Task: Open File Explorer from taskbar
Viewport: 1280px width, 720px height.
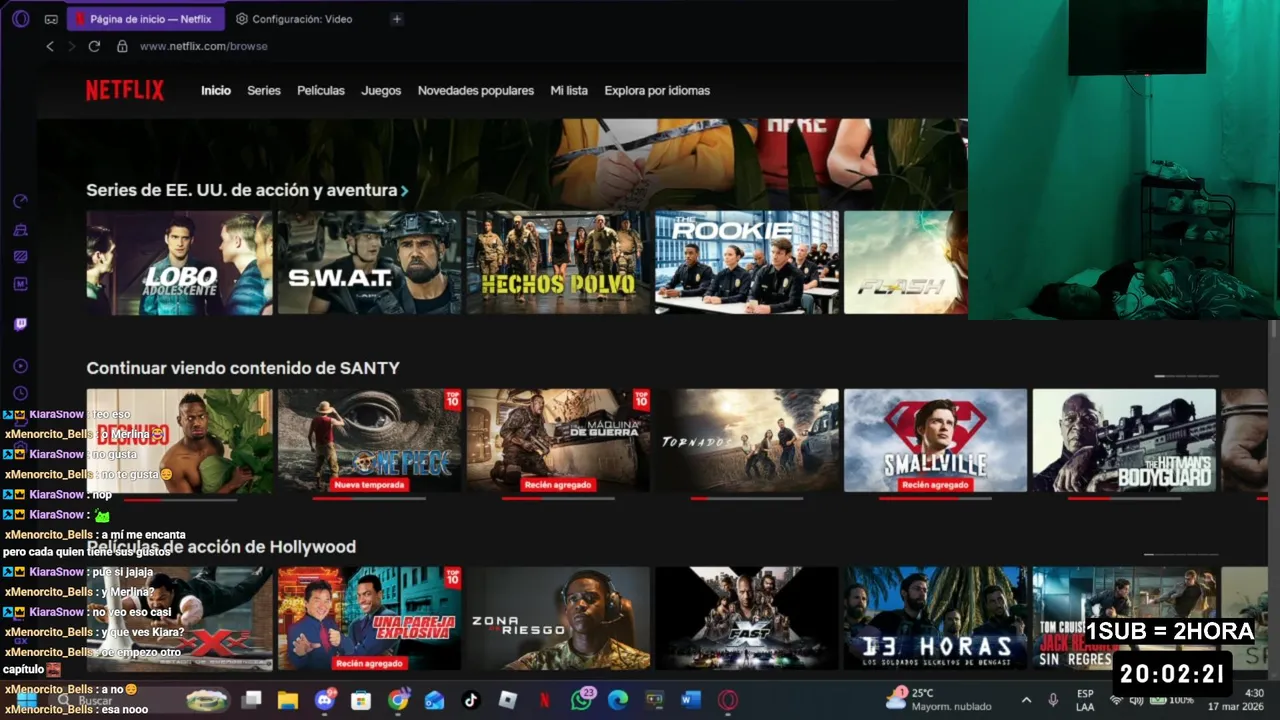Action: (x=288, y=700)
